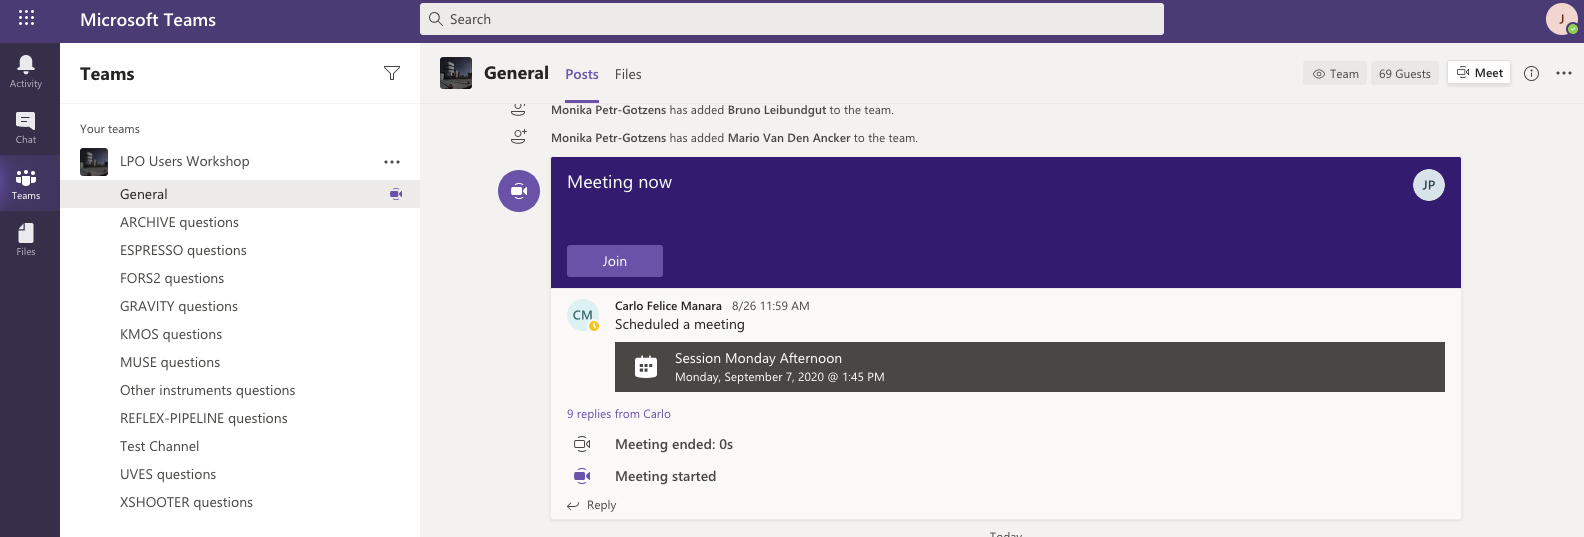
Task: Click into the Search field
Action: (792, 19)
